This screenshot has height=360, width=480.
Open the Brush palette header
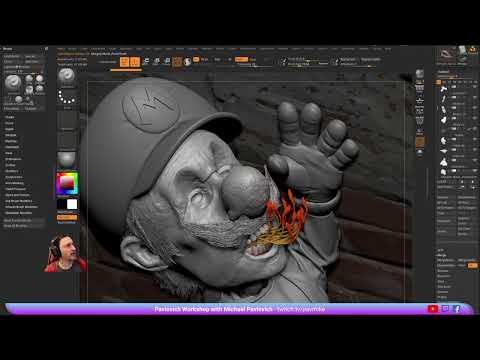click(7, 49)
